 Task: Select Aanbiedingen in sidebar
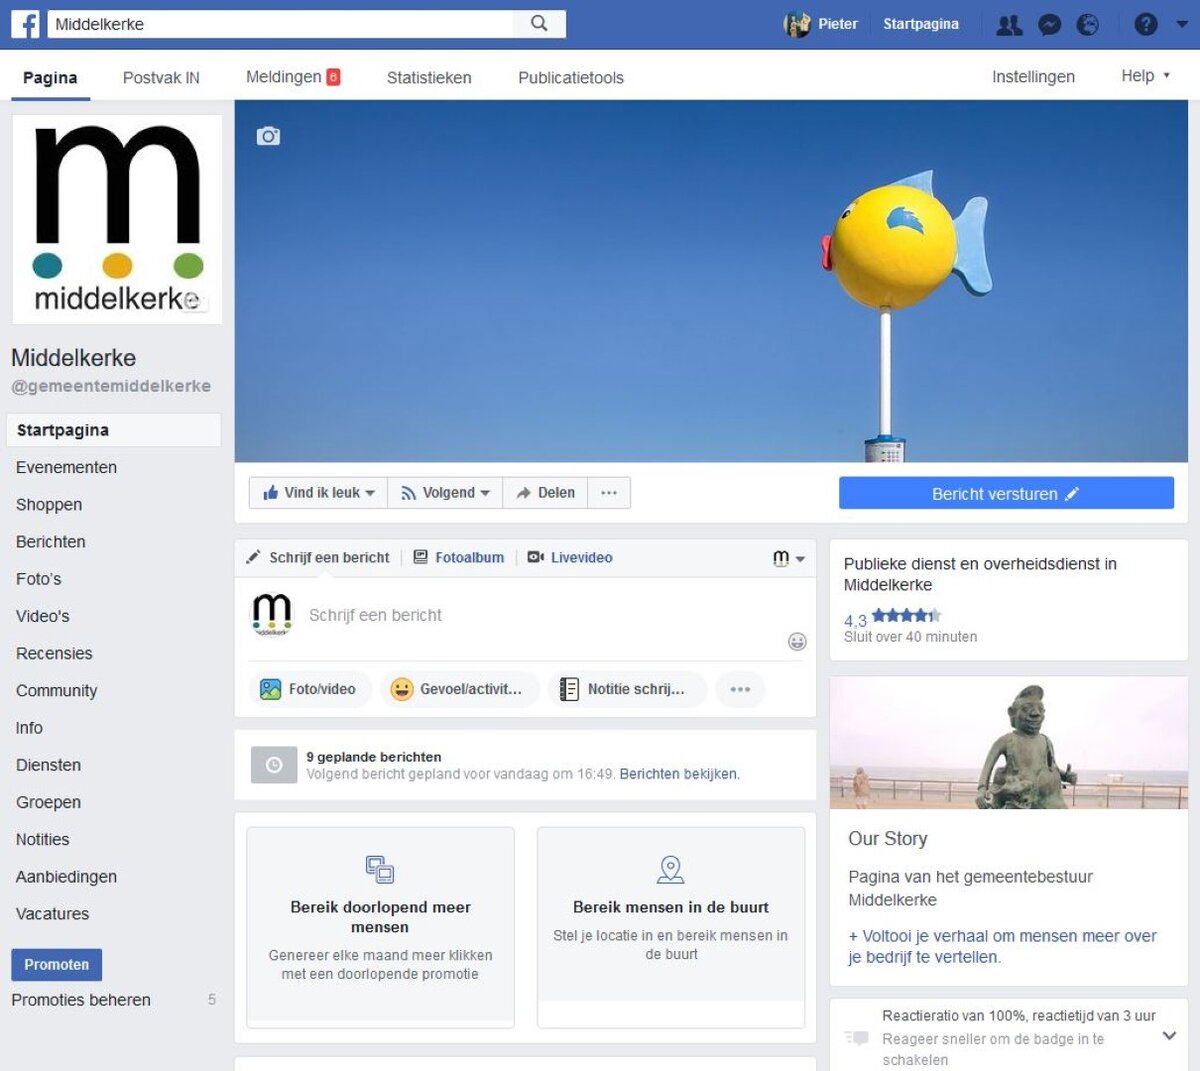(x=66, y=877)
